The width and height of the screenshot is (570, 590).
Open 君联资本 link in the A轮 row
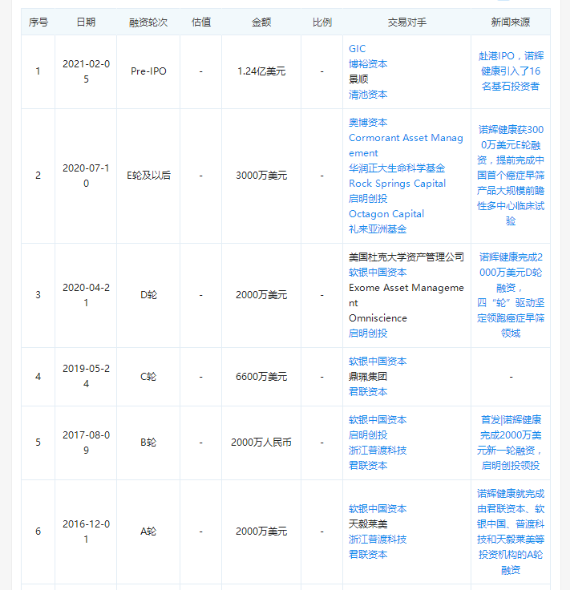tap(368, 555)
